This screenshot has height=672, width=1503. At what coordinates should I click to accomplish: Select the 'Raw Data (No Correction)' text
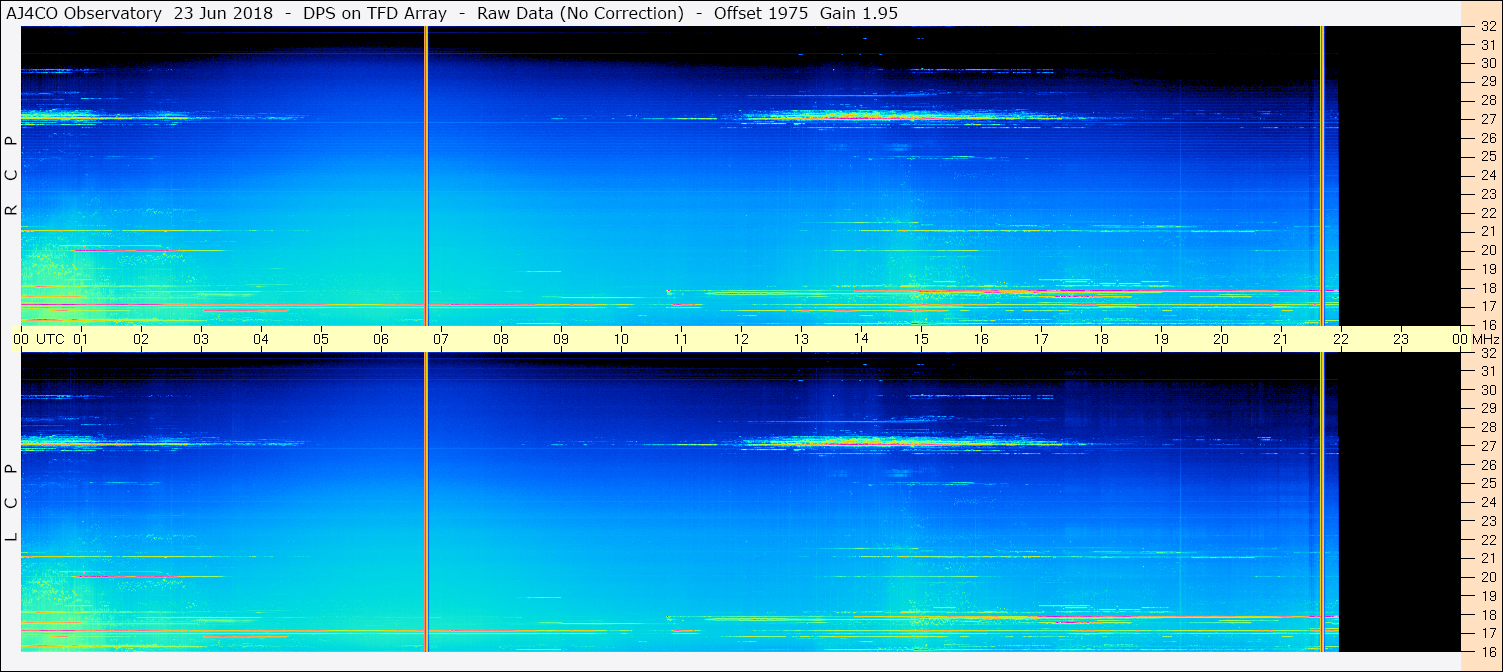coord(580,13)
